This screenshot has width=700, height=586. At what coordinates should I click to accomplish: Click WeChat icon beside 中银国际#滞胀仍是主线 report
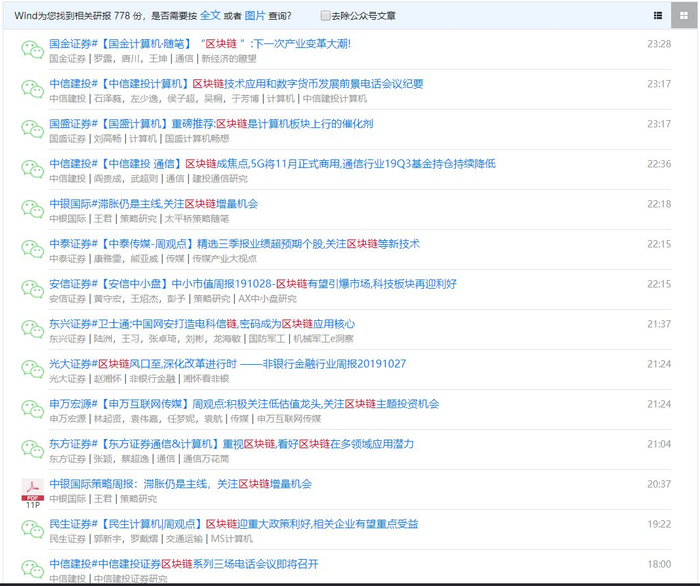point(33,209)
